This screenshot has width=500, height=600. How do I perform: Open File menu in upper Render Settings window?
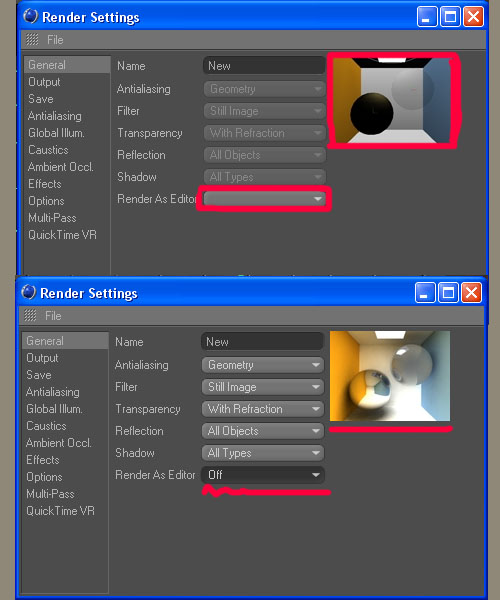click(55, 39)
